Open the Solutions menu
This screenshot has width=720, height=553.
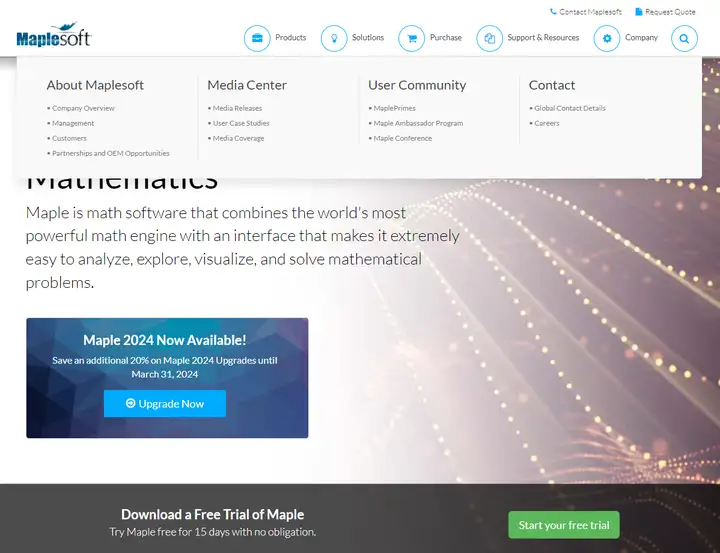pos(368,38)
